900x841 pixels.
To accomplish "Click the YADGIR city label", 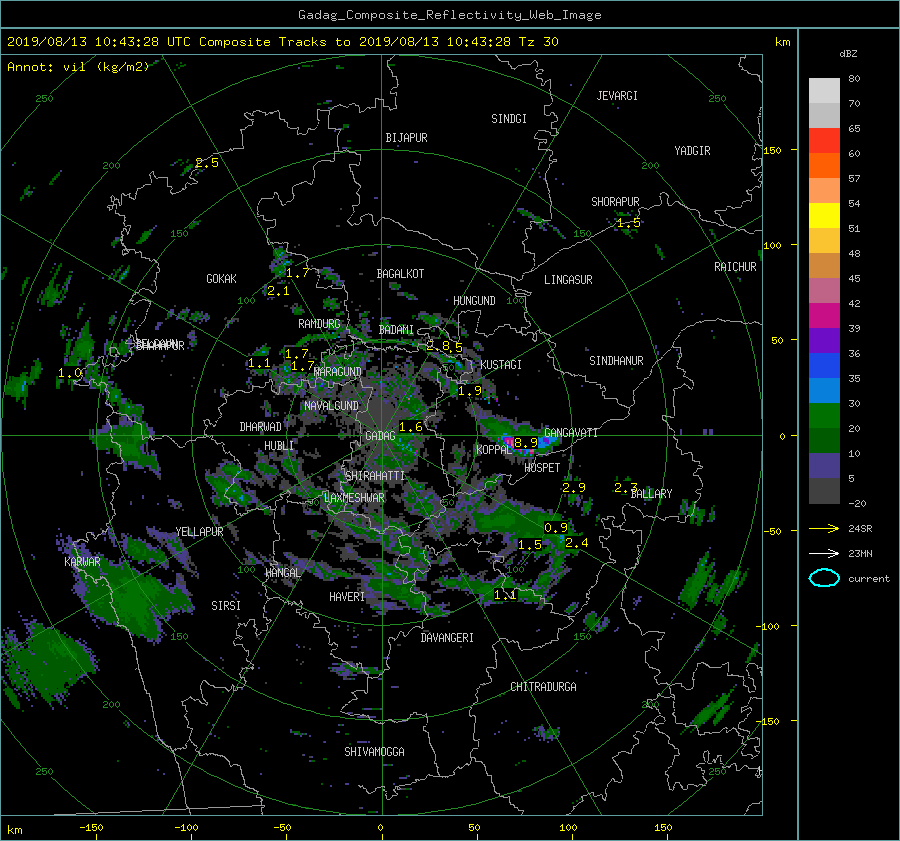I will [692, 151].
